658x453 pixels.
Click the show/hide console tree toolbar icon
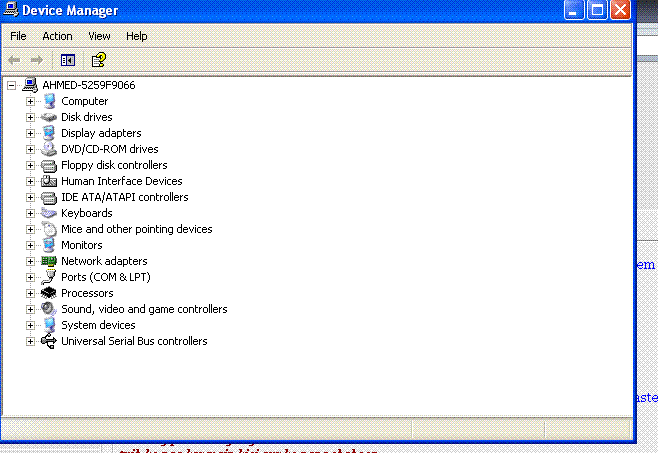coord(68,60)
